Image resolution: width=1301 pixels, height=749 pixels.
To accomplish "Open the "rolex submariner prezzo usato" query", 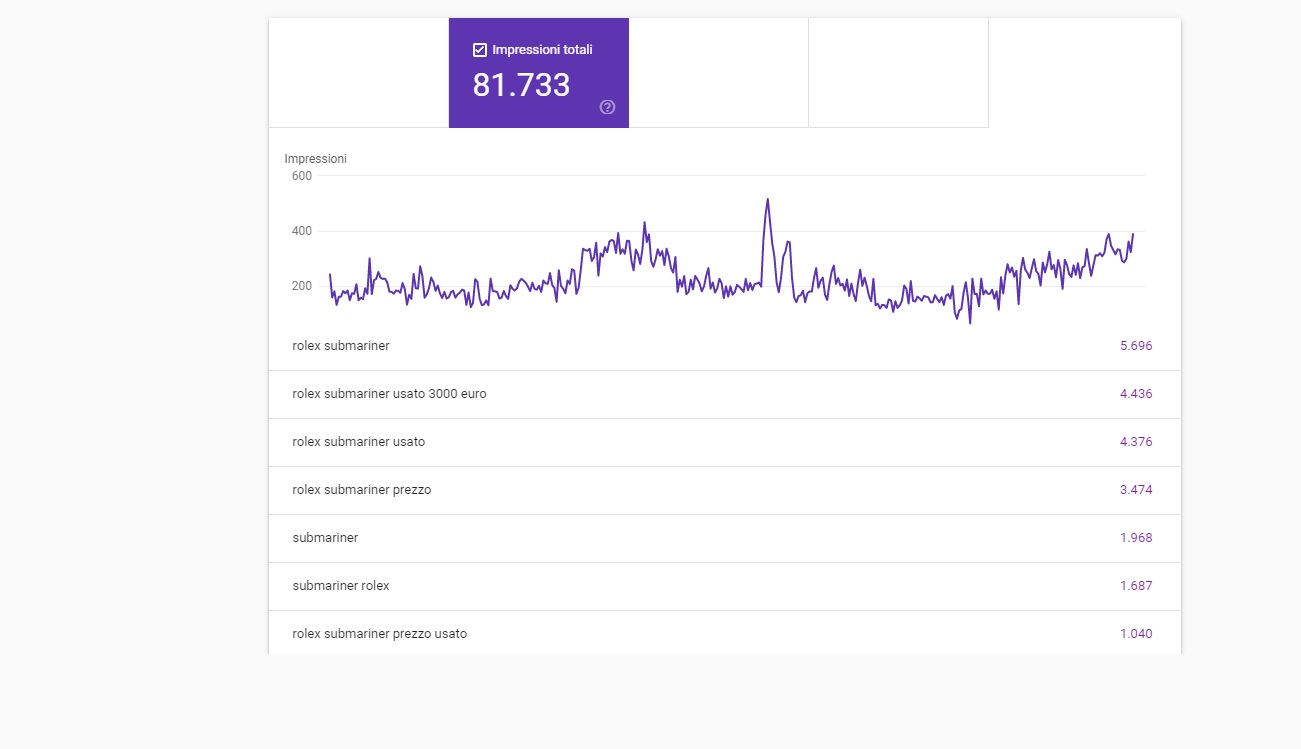I will tap(725, 633).
